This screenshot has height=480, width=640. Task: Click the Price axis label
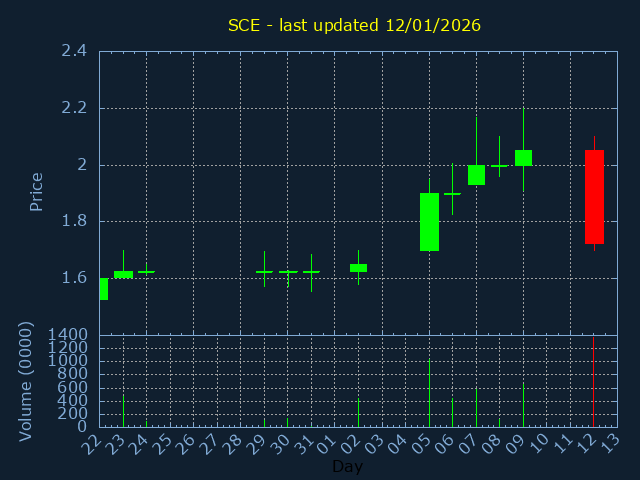[37, 191]
